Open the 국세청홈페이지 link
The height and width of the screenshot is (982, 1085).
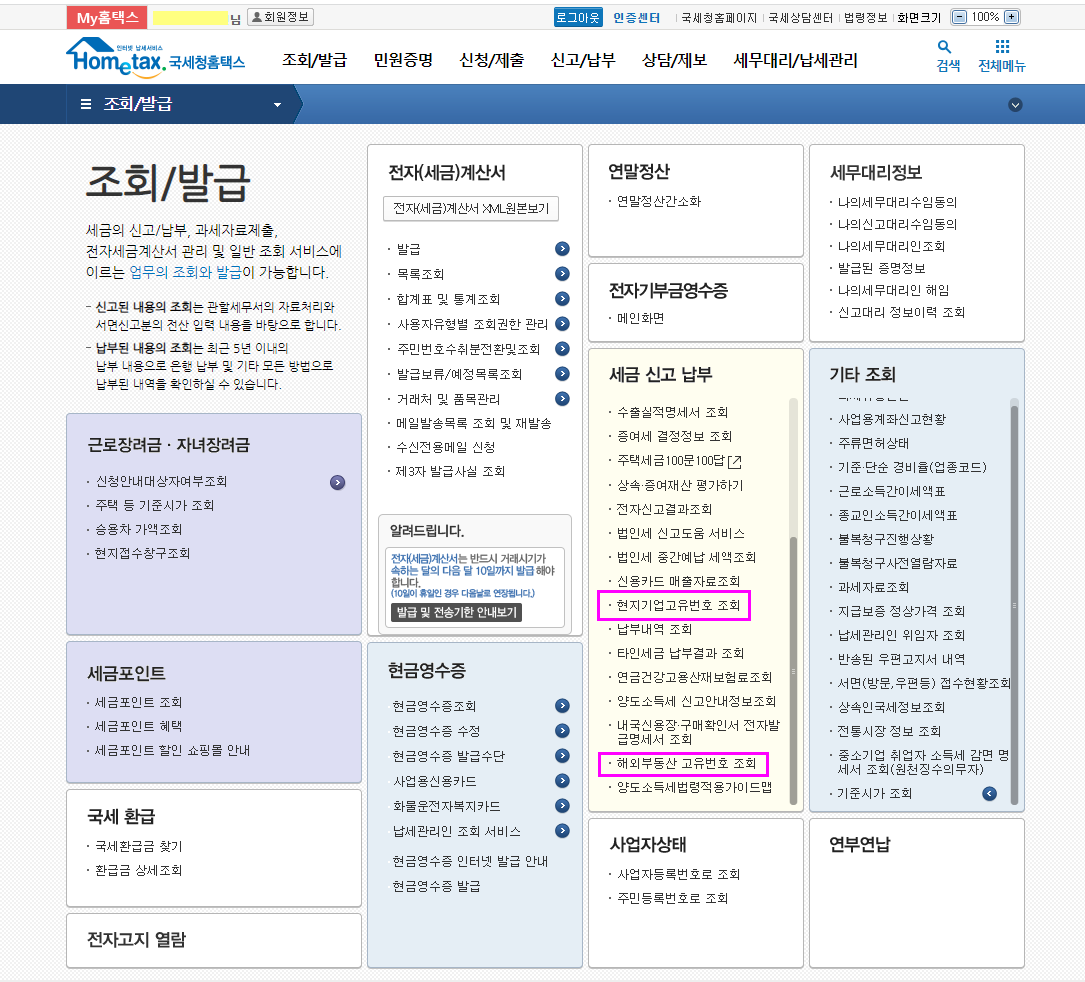(x=719, y=17)
